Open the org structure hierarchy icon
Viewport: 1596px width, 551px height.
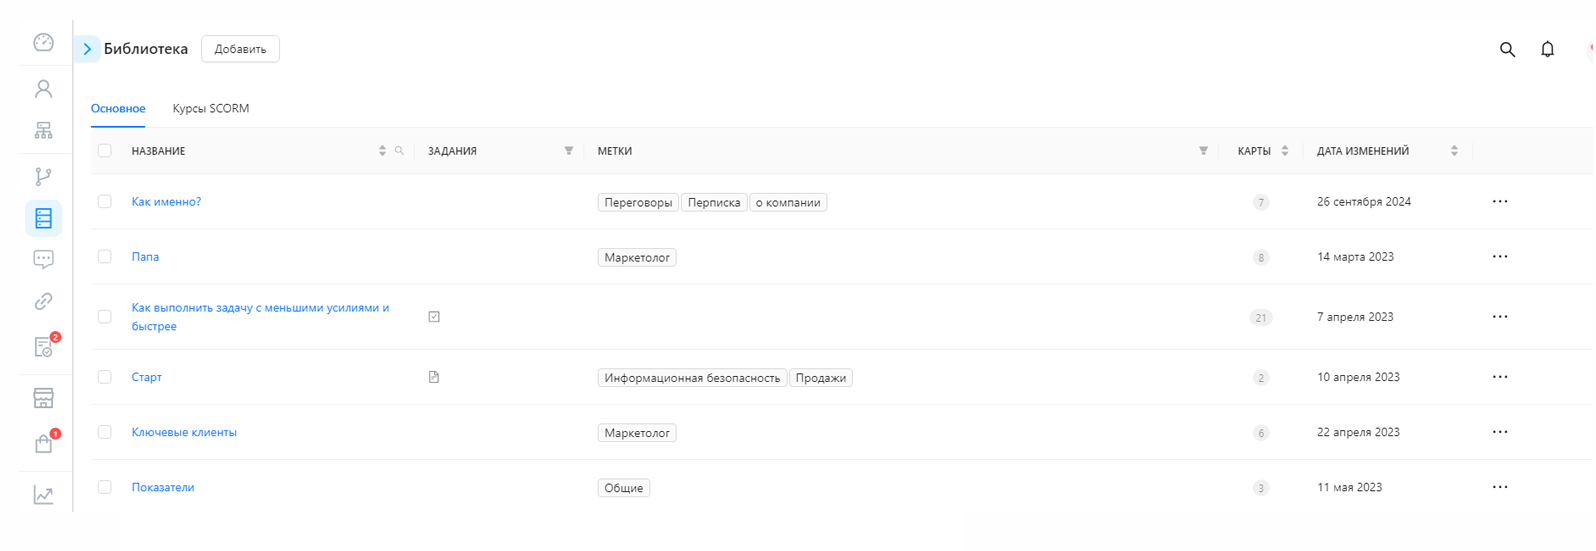[x=43, y=131]
